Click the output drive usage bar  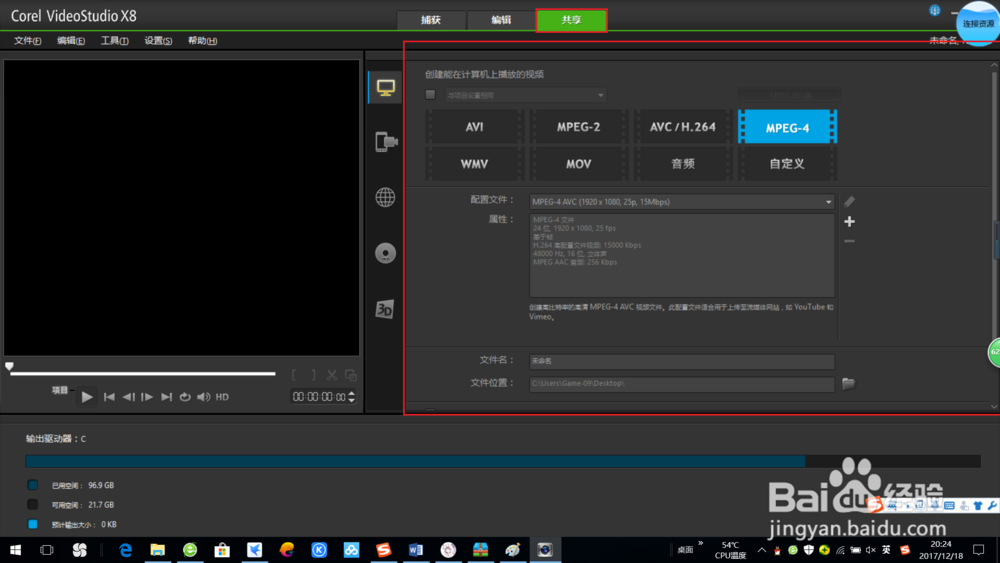pyautogui.click(x=503, y=461)
